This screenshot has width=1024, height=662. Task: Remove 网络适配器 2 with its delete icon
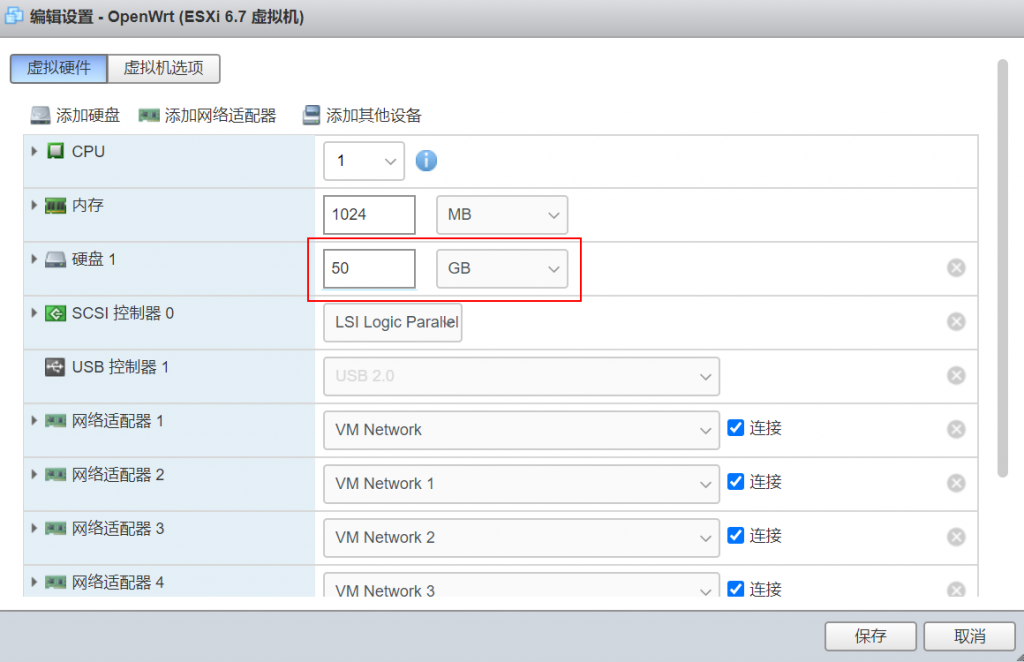tap(956, 482)
